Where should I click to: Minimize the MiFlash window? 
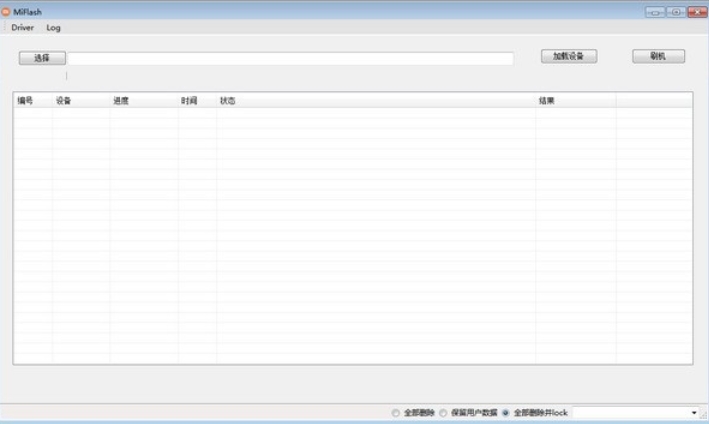655,12
